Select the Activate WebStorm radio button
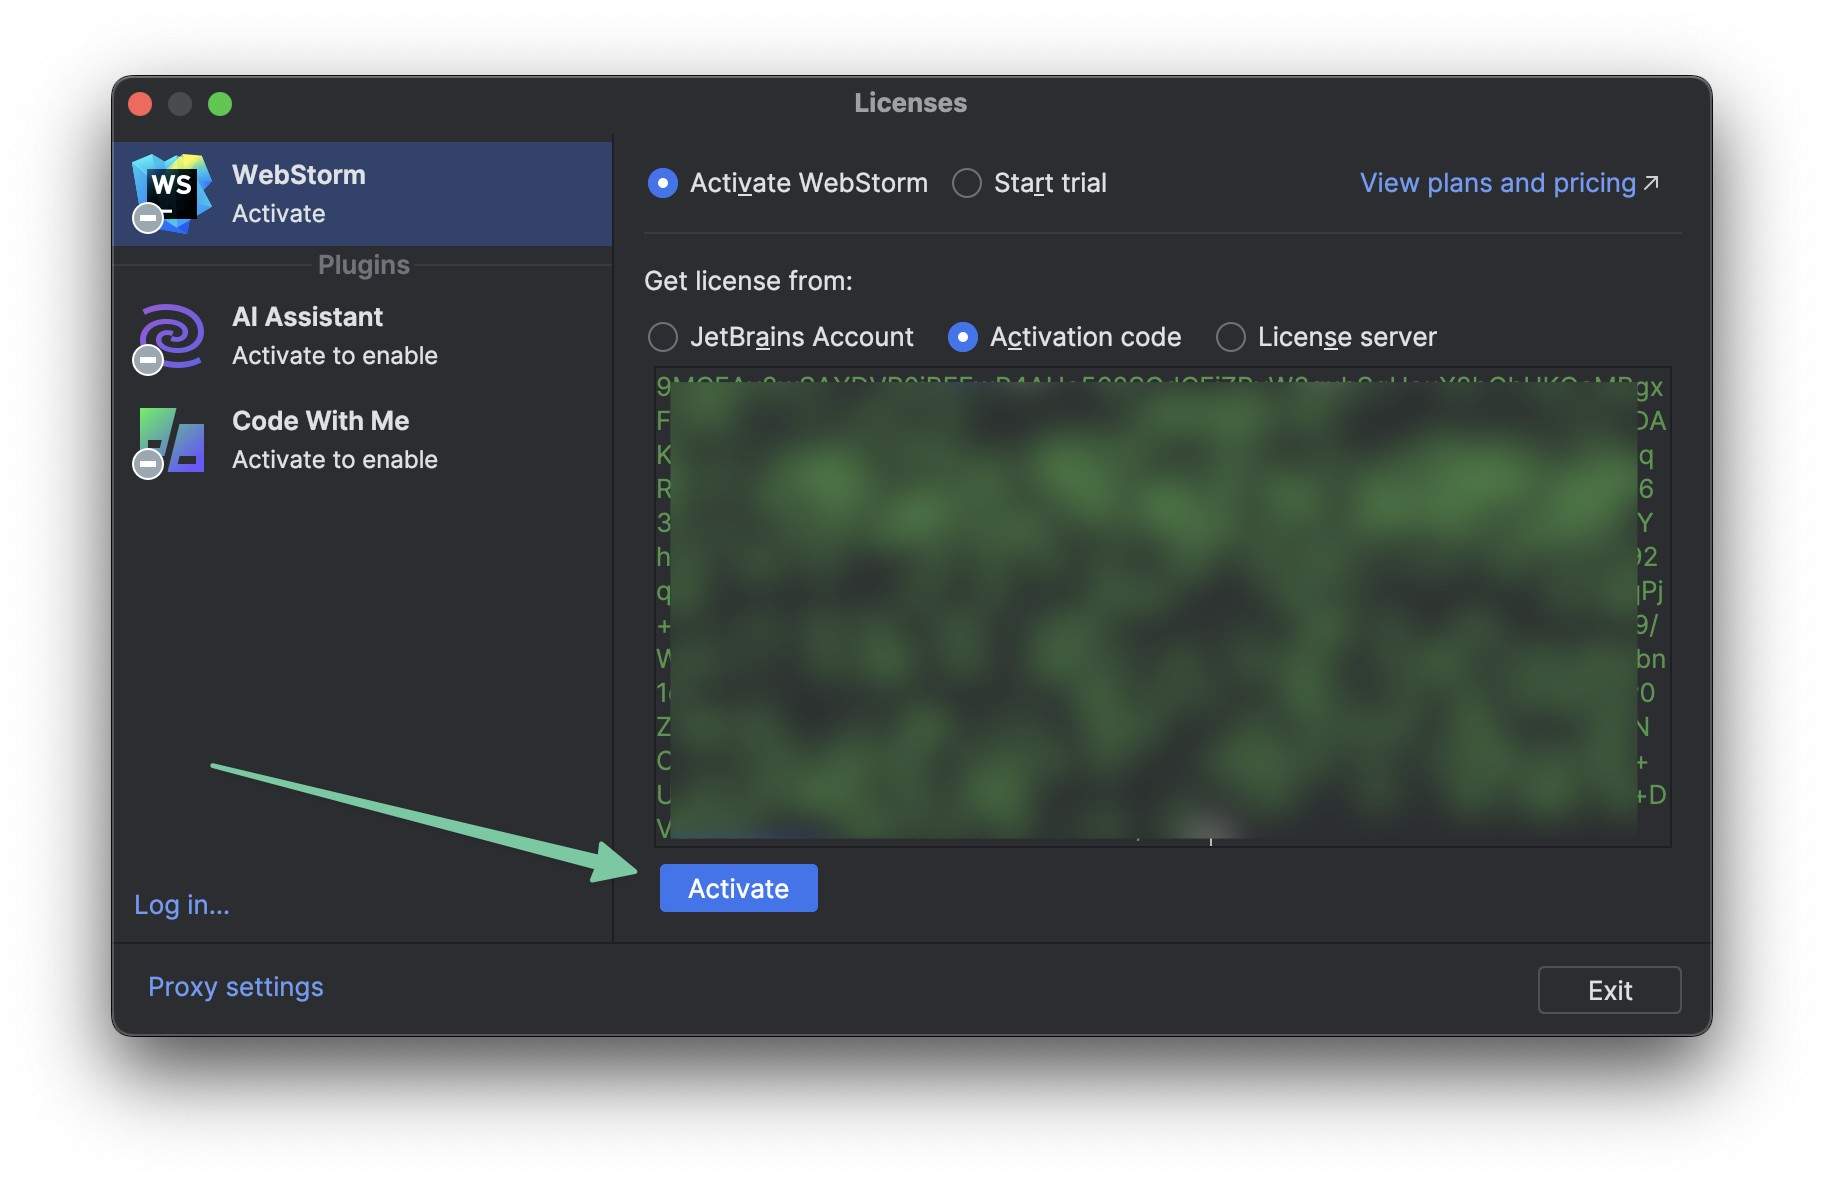 [663, 183]
